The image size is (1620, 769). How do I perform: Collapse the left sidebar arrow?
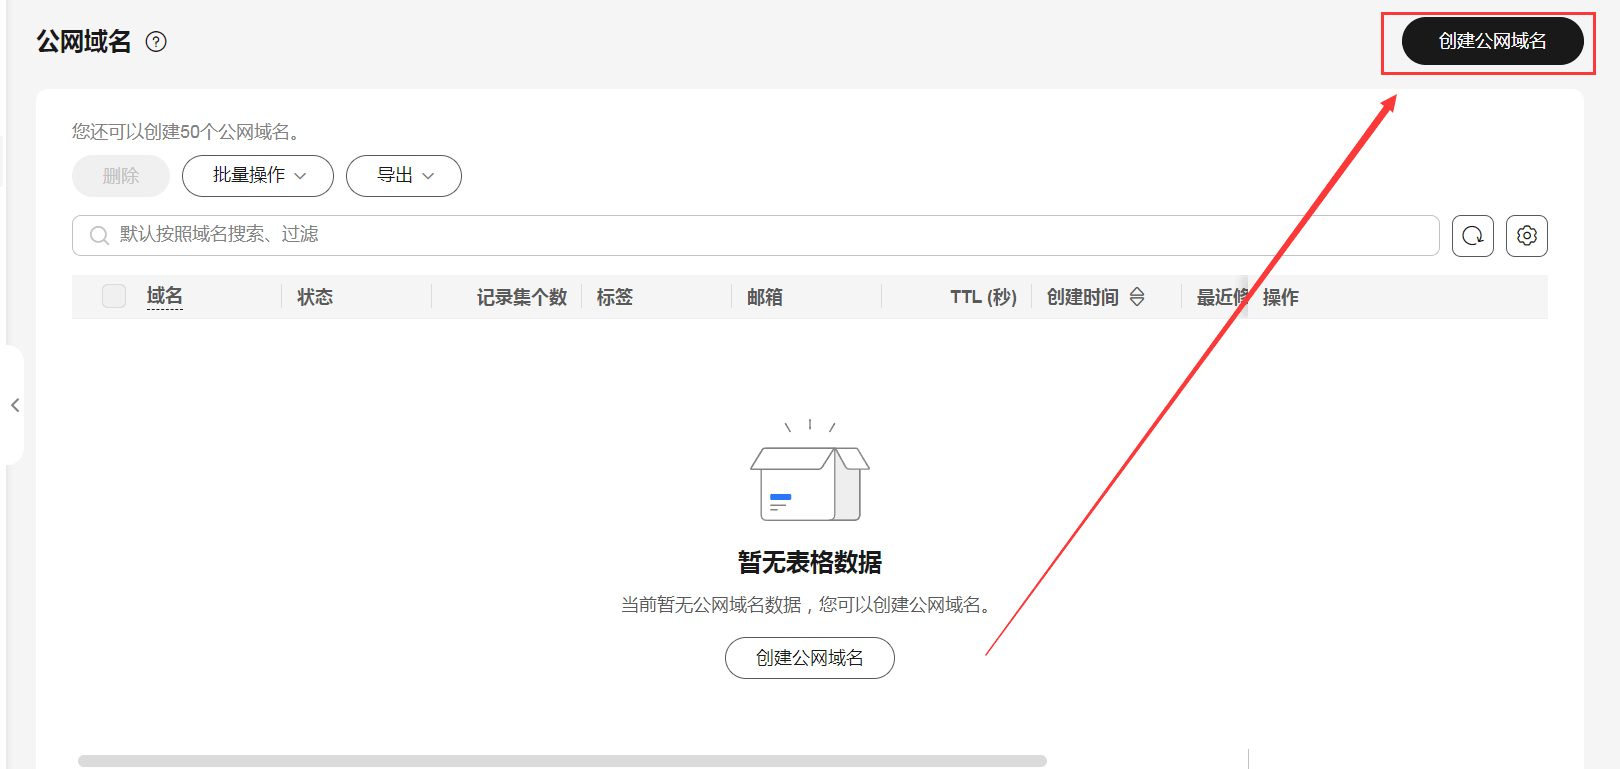coord(15,405)
